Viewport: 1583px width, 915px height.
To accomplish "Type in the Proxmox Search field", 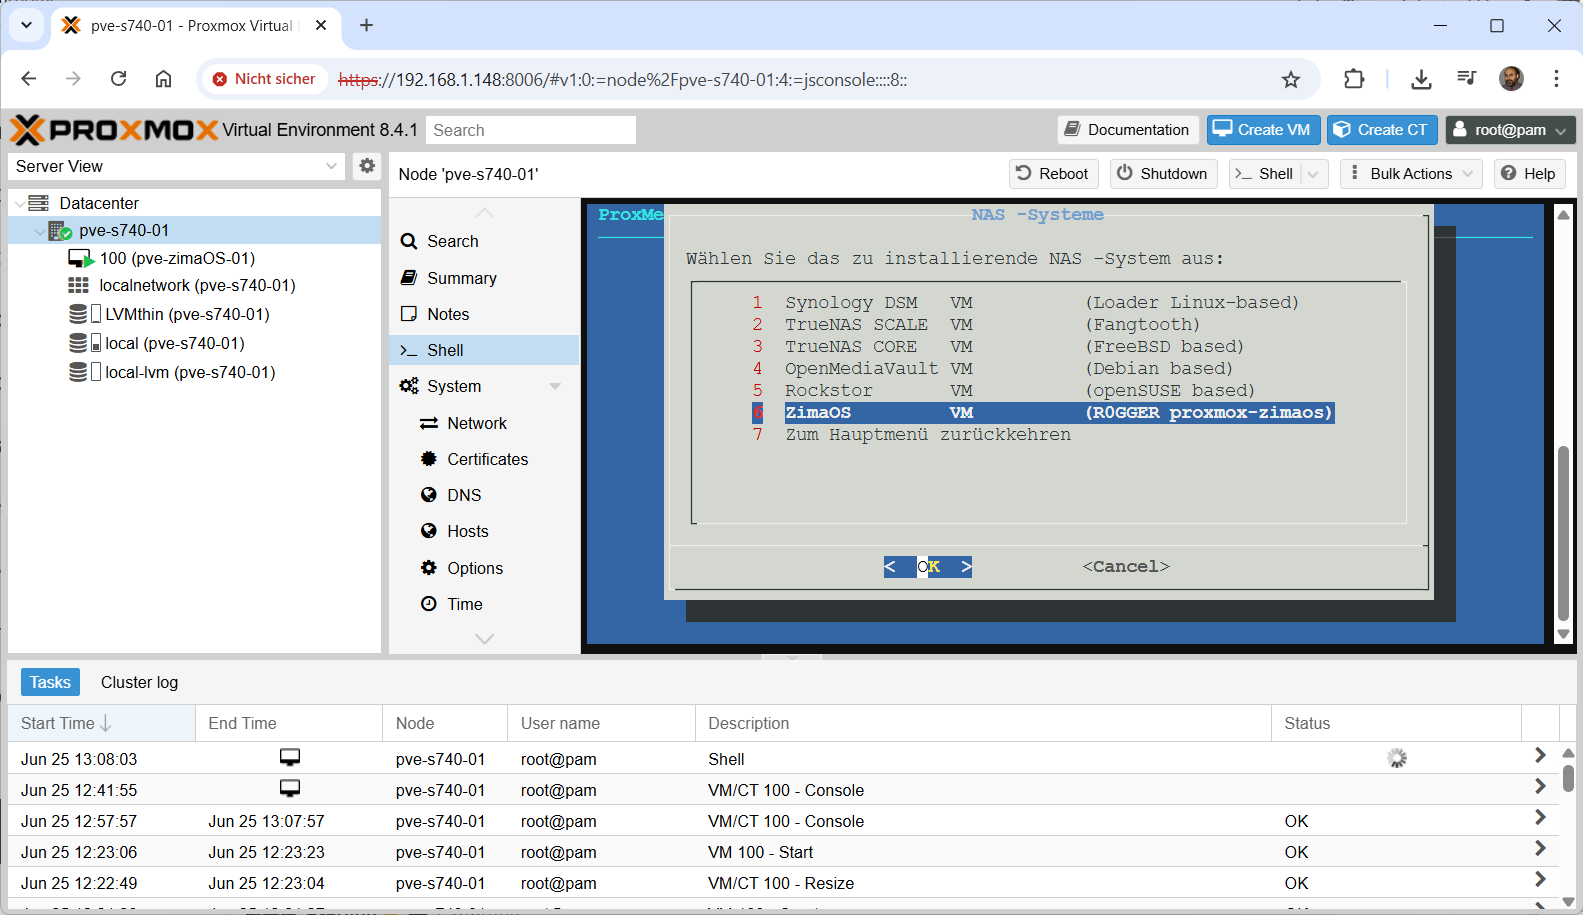I will [531, 130].
